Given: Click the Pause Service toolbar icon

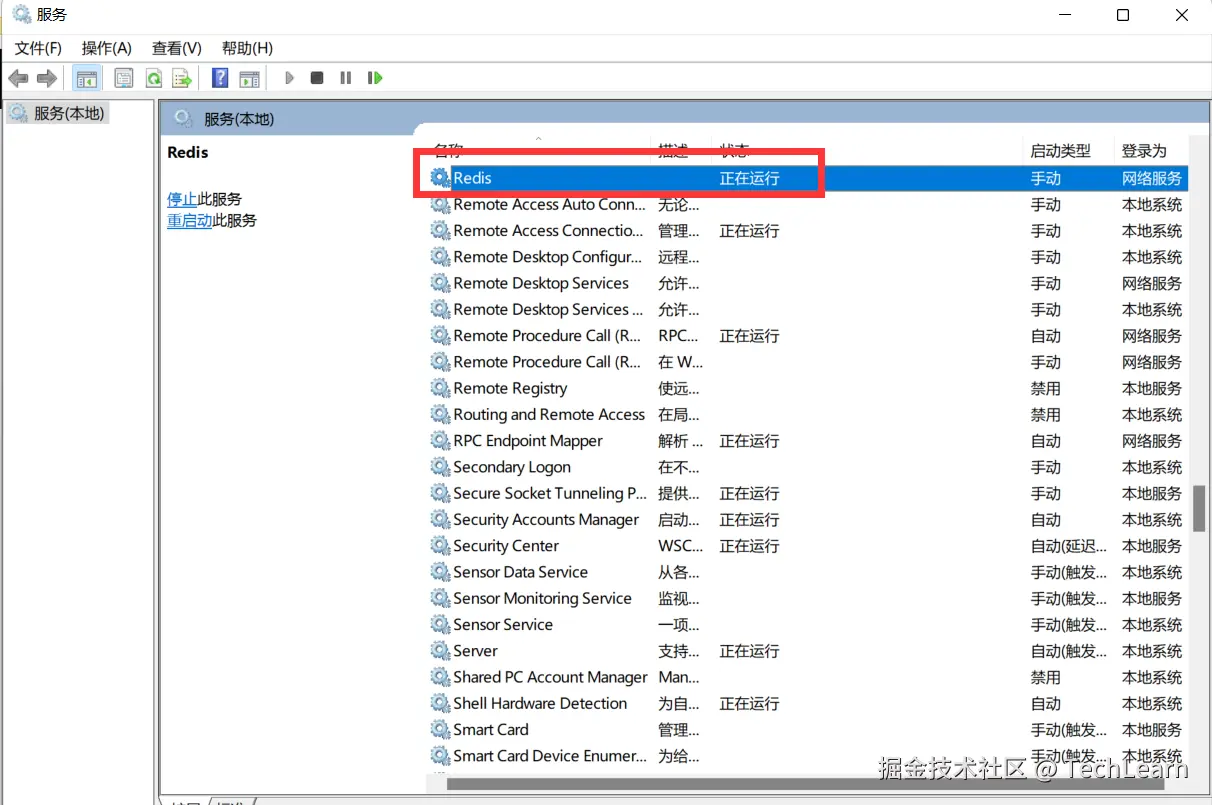Looking at the screenshot, I should click(346, 78).
